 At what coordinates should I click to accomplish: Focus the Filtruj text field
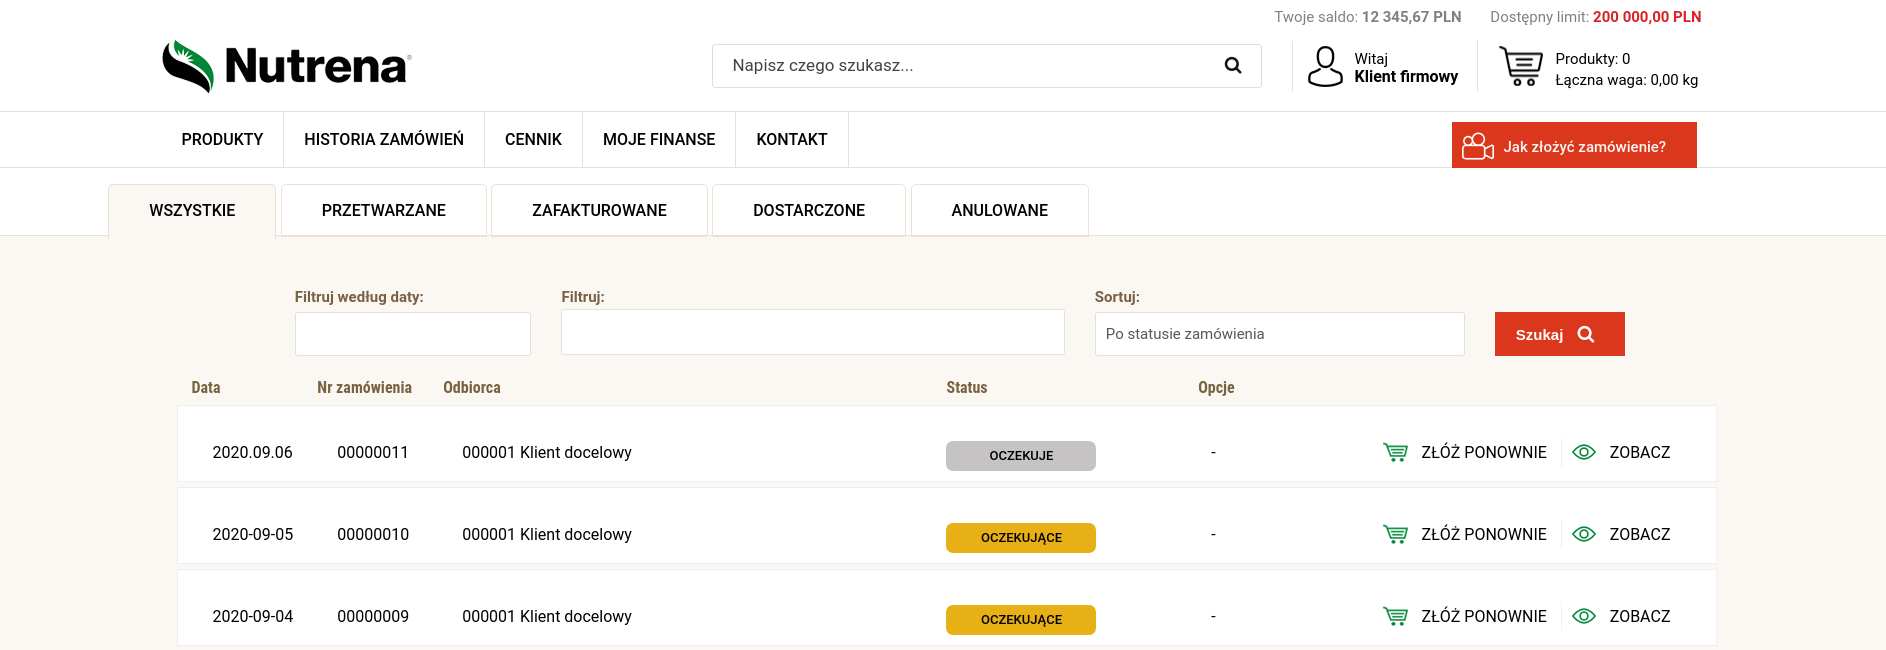(x=812, y=332)
